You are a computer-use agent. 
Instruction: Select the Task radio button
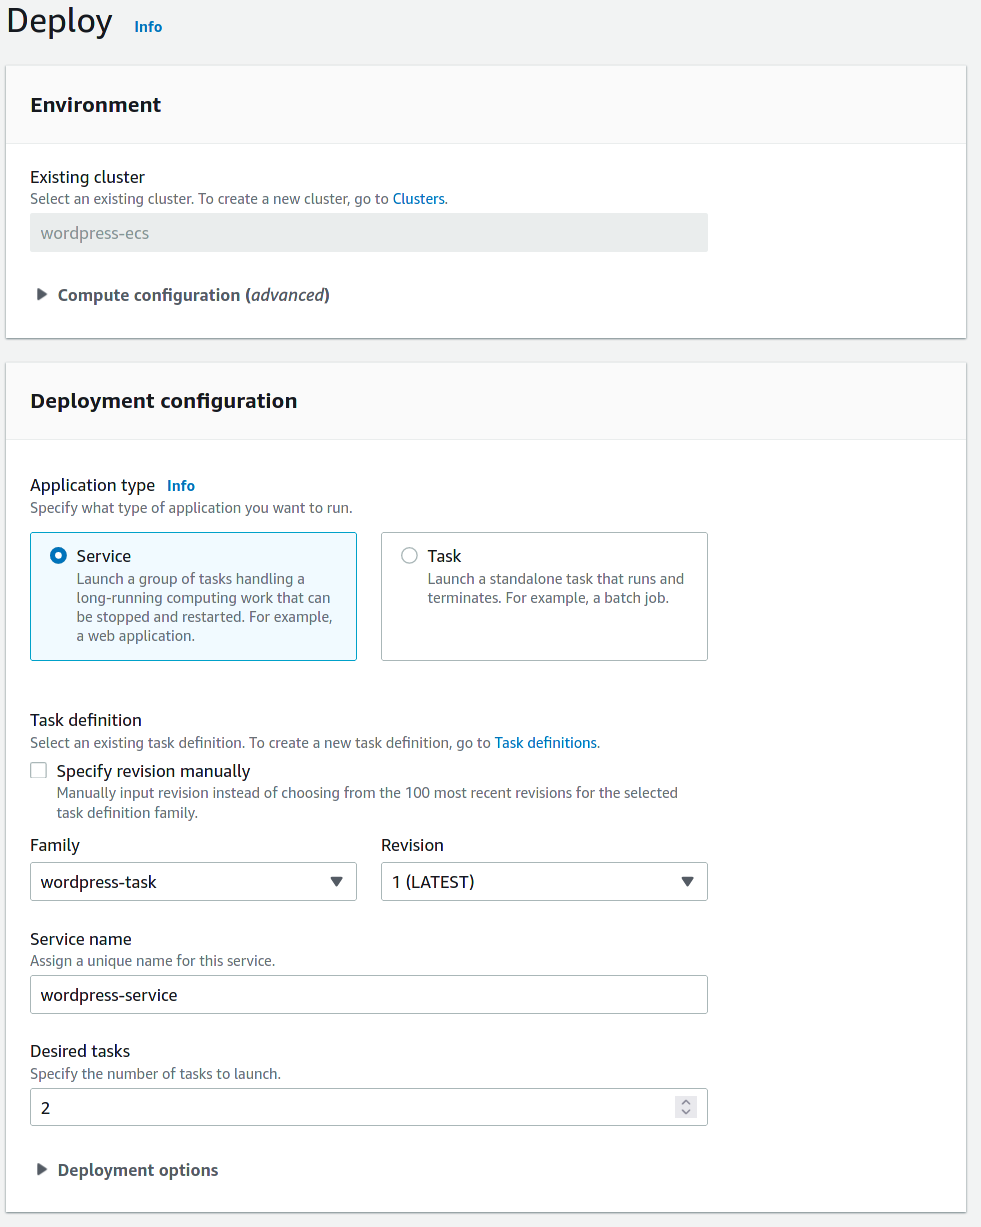point(409,556)
